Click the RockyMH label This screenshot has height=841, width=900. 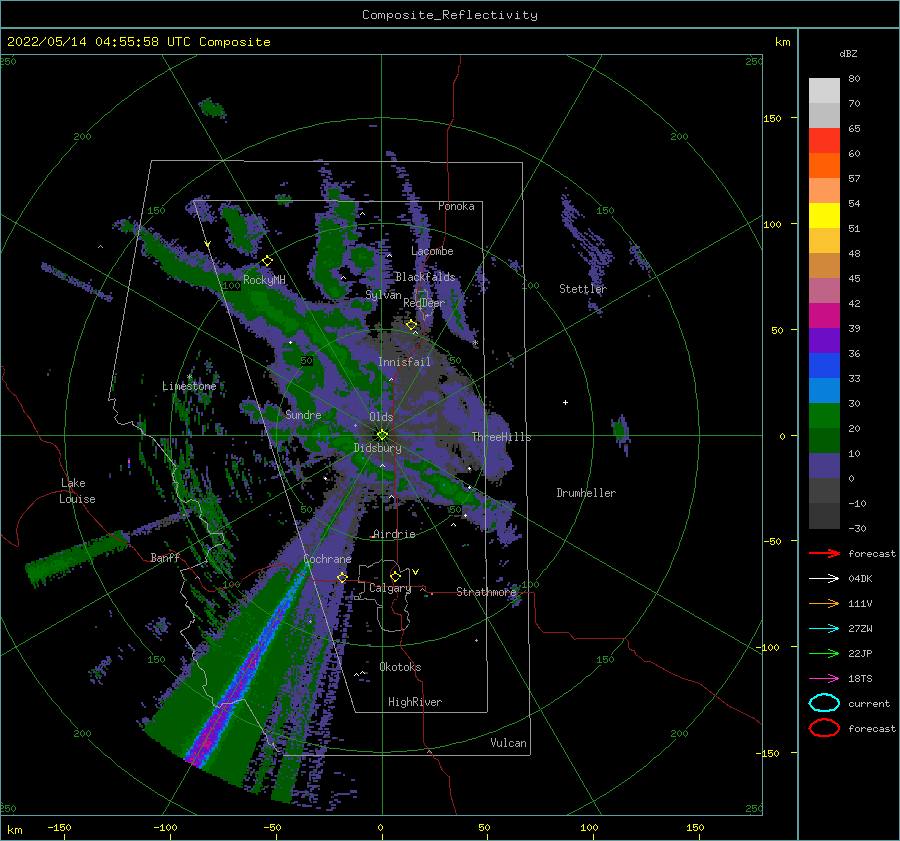264,280
